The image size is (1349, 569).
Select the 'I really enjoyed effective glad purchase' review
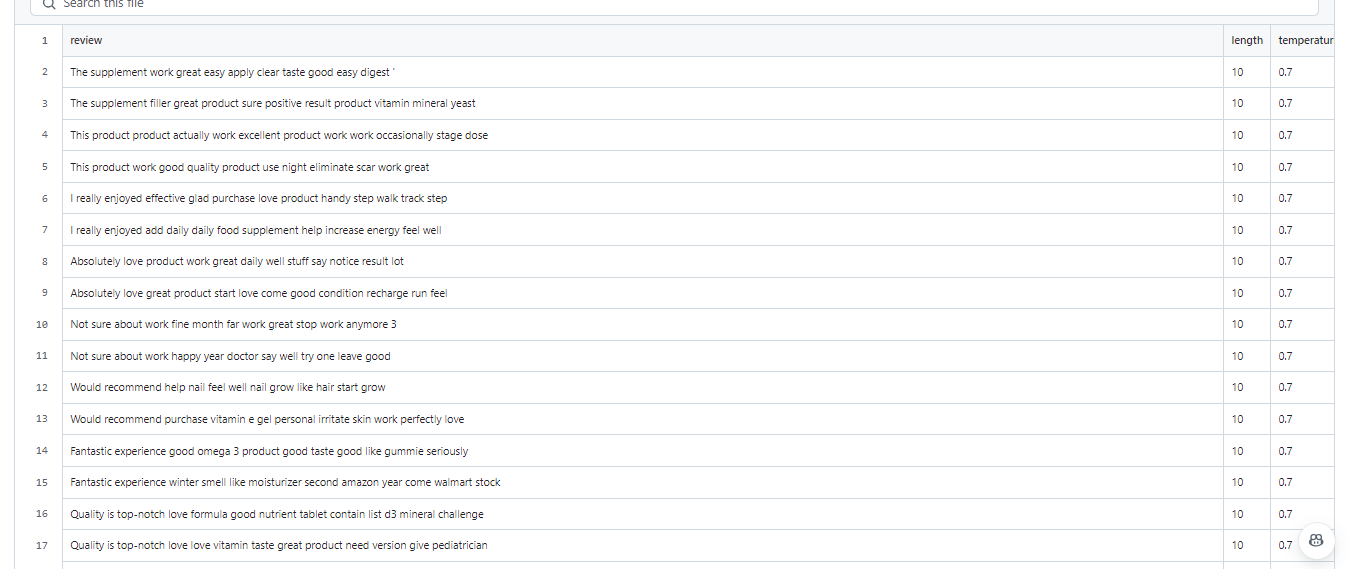tap(259, 198)
